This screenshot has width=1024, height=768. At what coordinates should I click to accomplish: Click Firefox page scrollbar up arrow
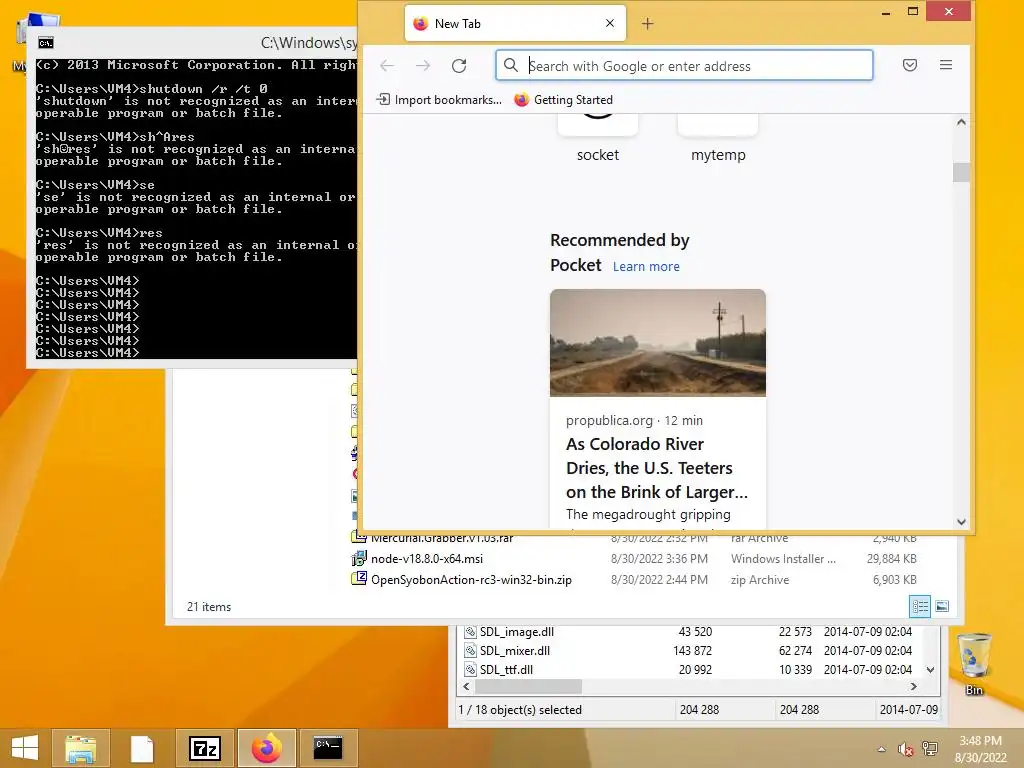click(x=961, y=122)
